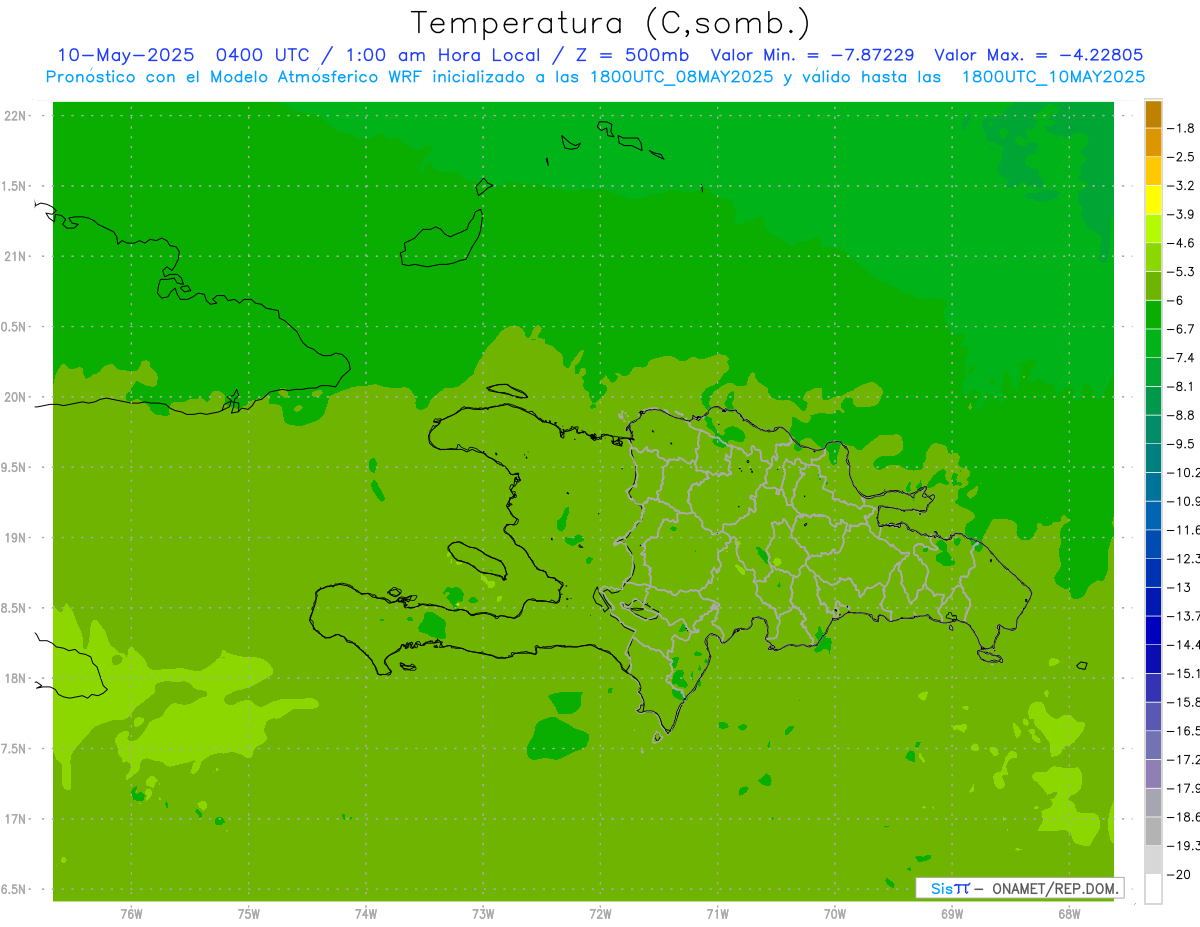1200x927 pixels.
Task: Click the legend value "-5.3"
Action: click(1181, 272)
